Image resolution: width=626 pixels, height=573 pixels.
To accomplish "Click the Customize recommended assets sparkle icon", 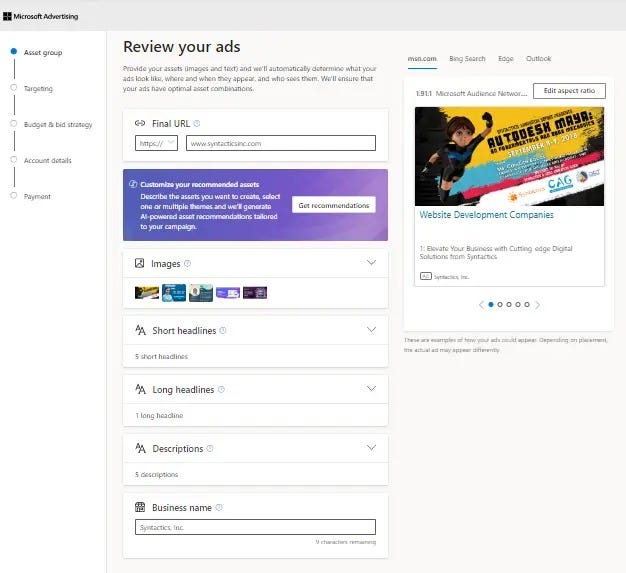I will click(x=133, y=184).
